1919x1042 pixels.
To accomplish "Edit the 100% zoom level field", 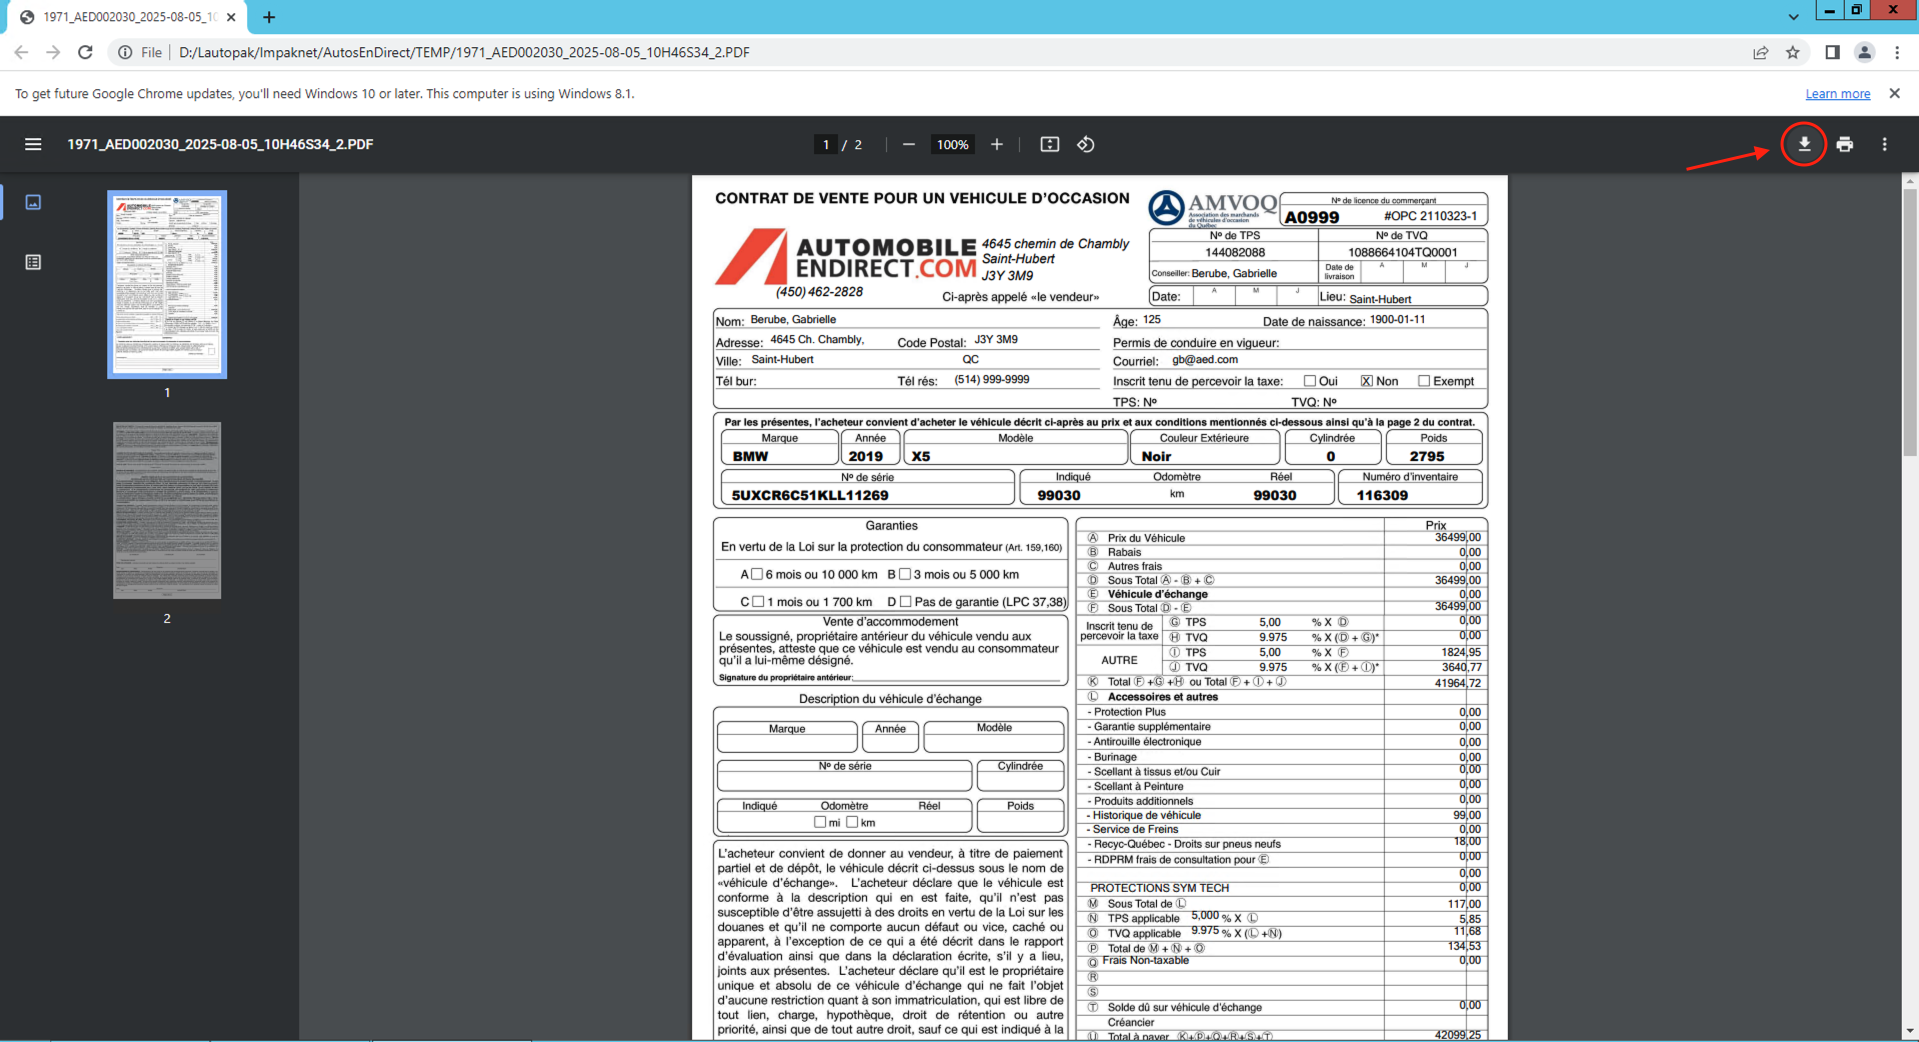I will click(953, 144).
